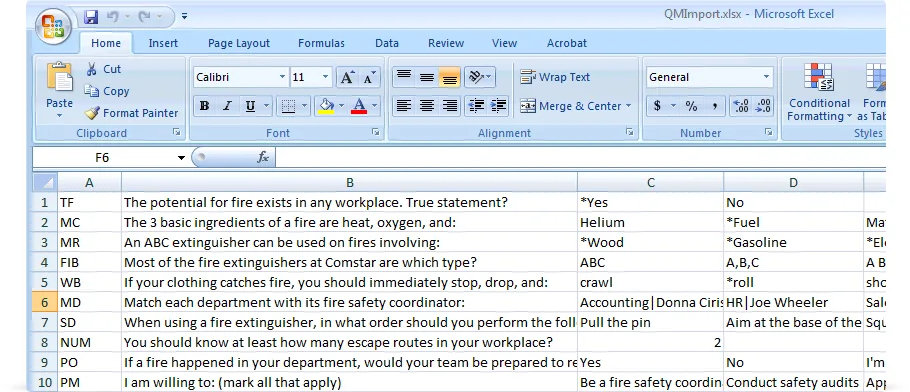Open font color palette arrow
This screenshot has width=910, height=392.
click(374, 106)
